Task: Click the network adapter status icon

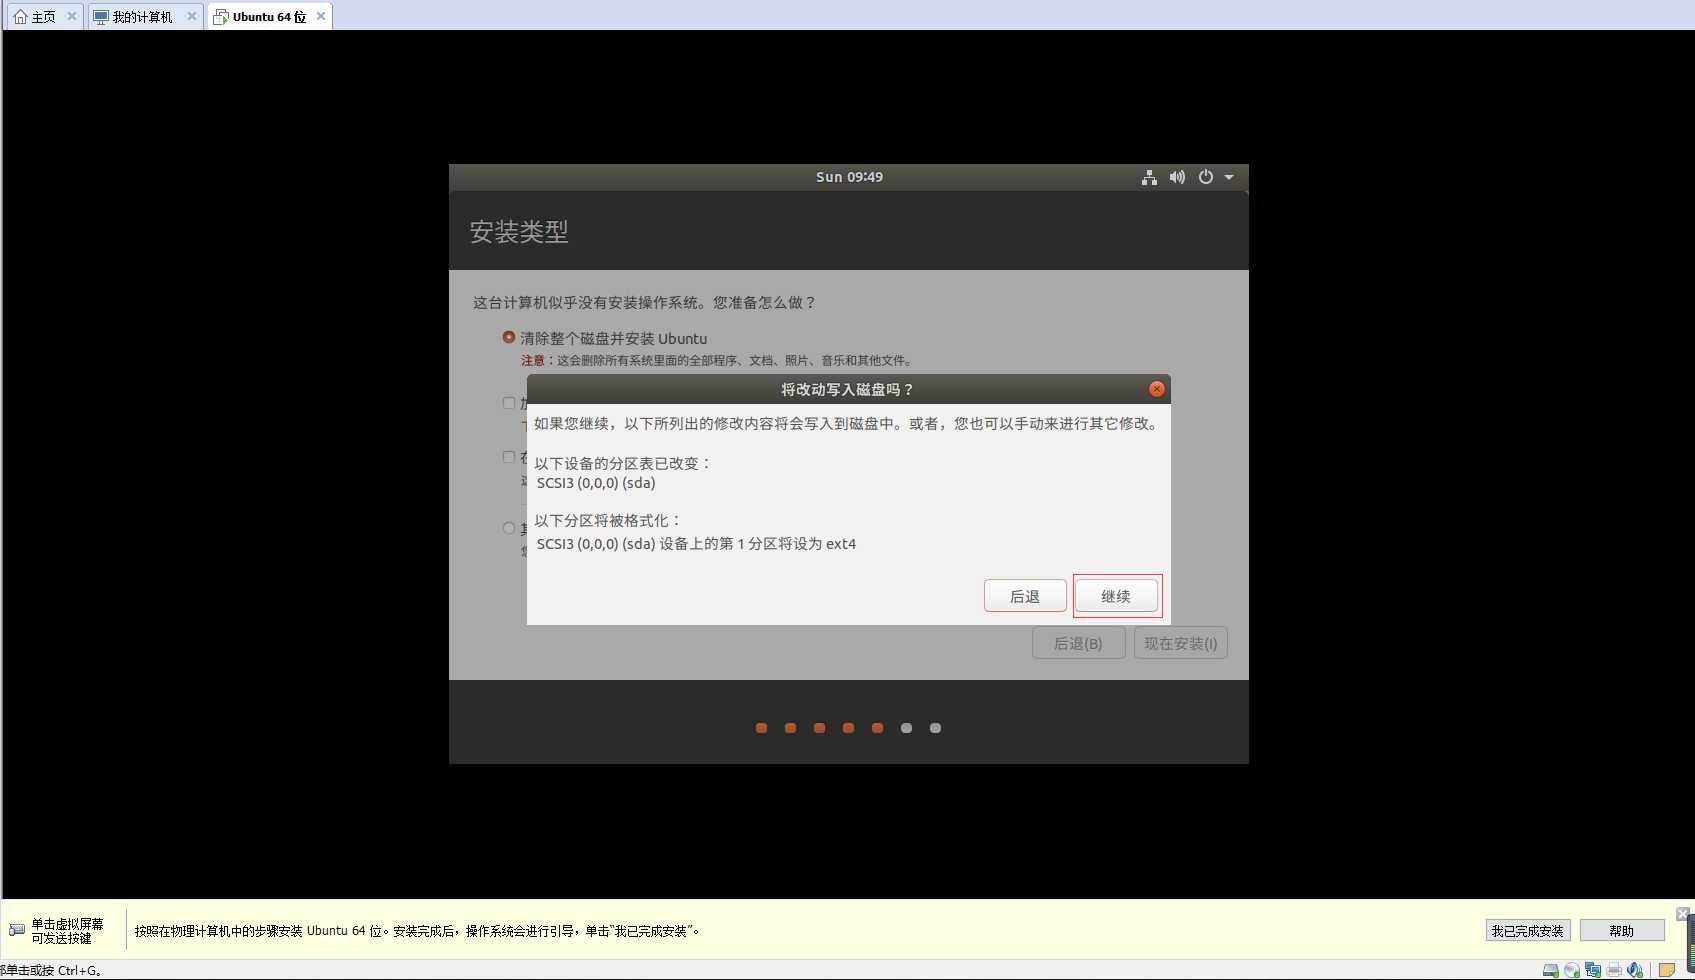Action: pos(1593,970)
